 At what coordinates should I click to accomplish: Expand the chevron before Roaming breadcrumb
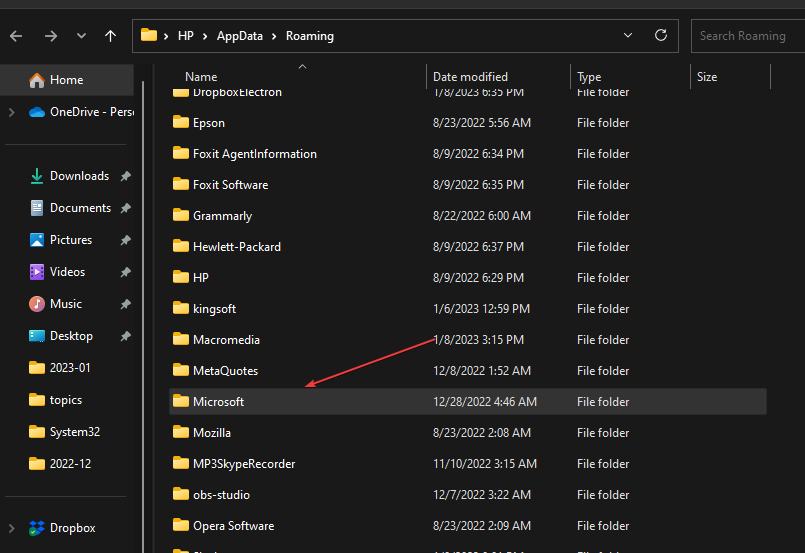(274, 36)
